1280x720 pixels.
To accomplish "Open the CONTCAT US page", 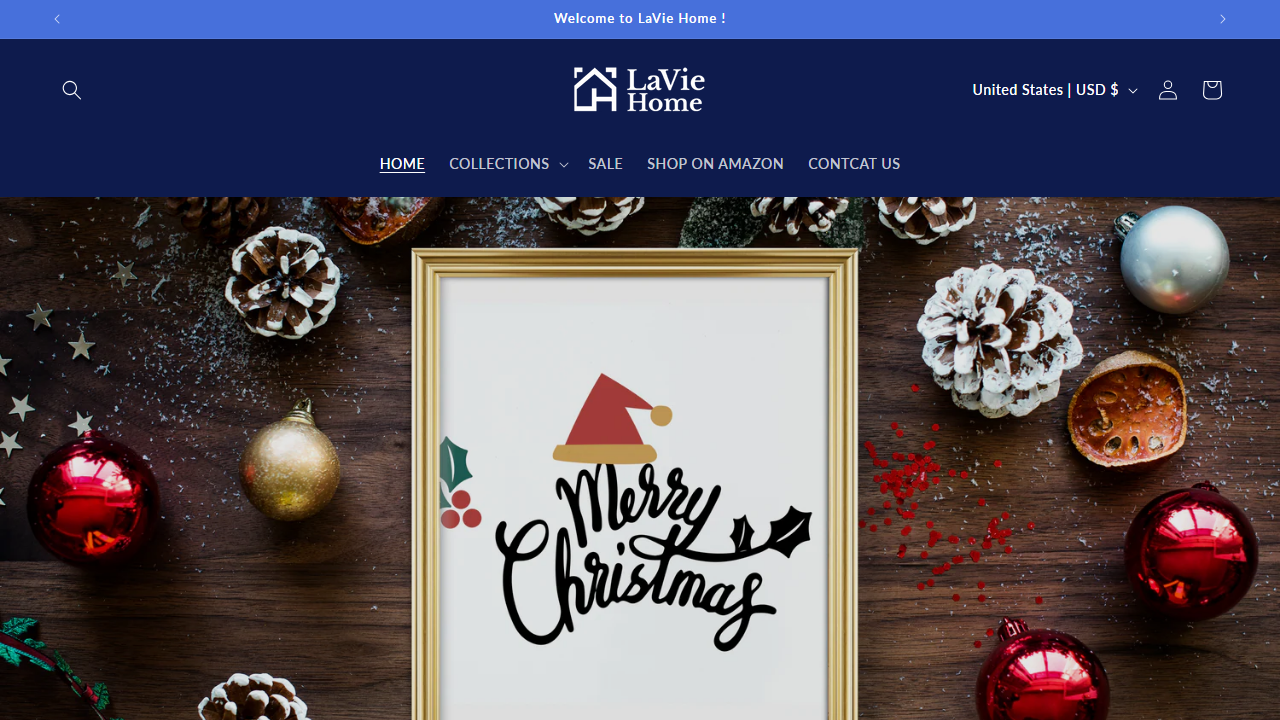I will point(854,164).
